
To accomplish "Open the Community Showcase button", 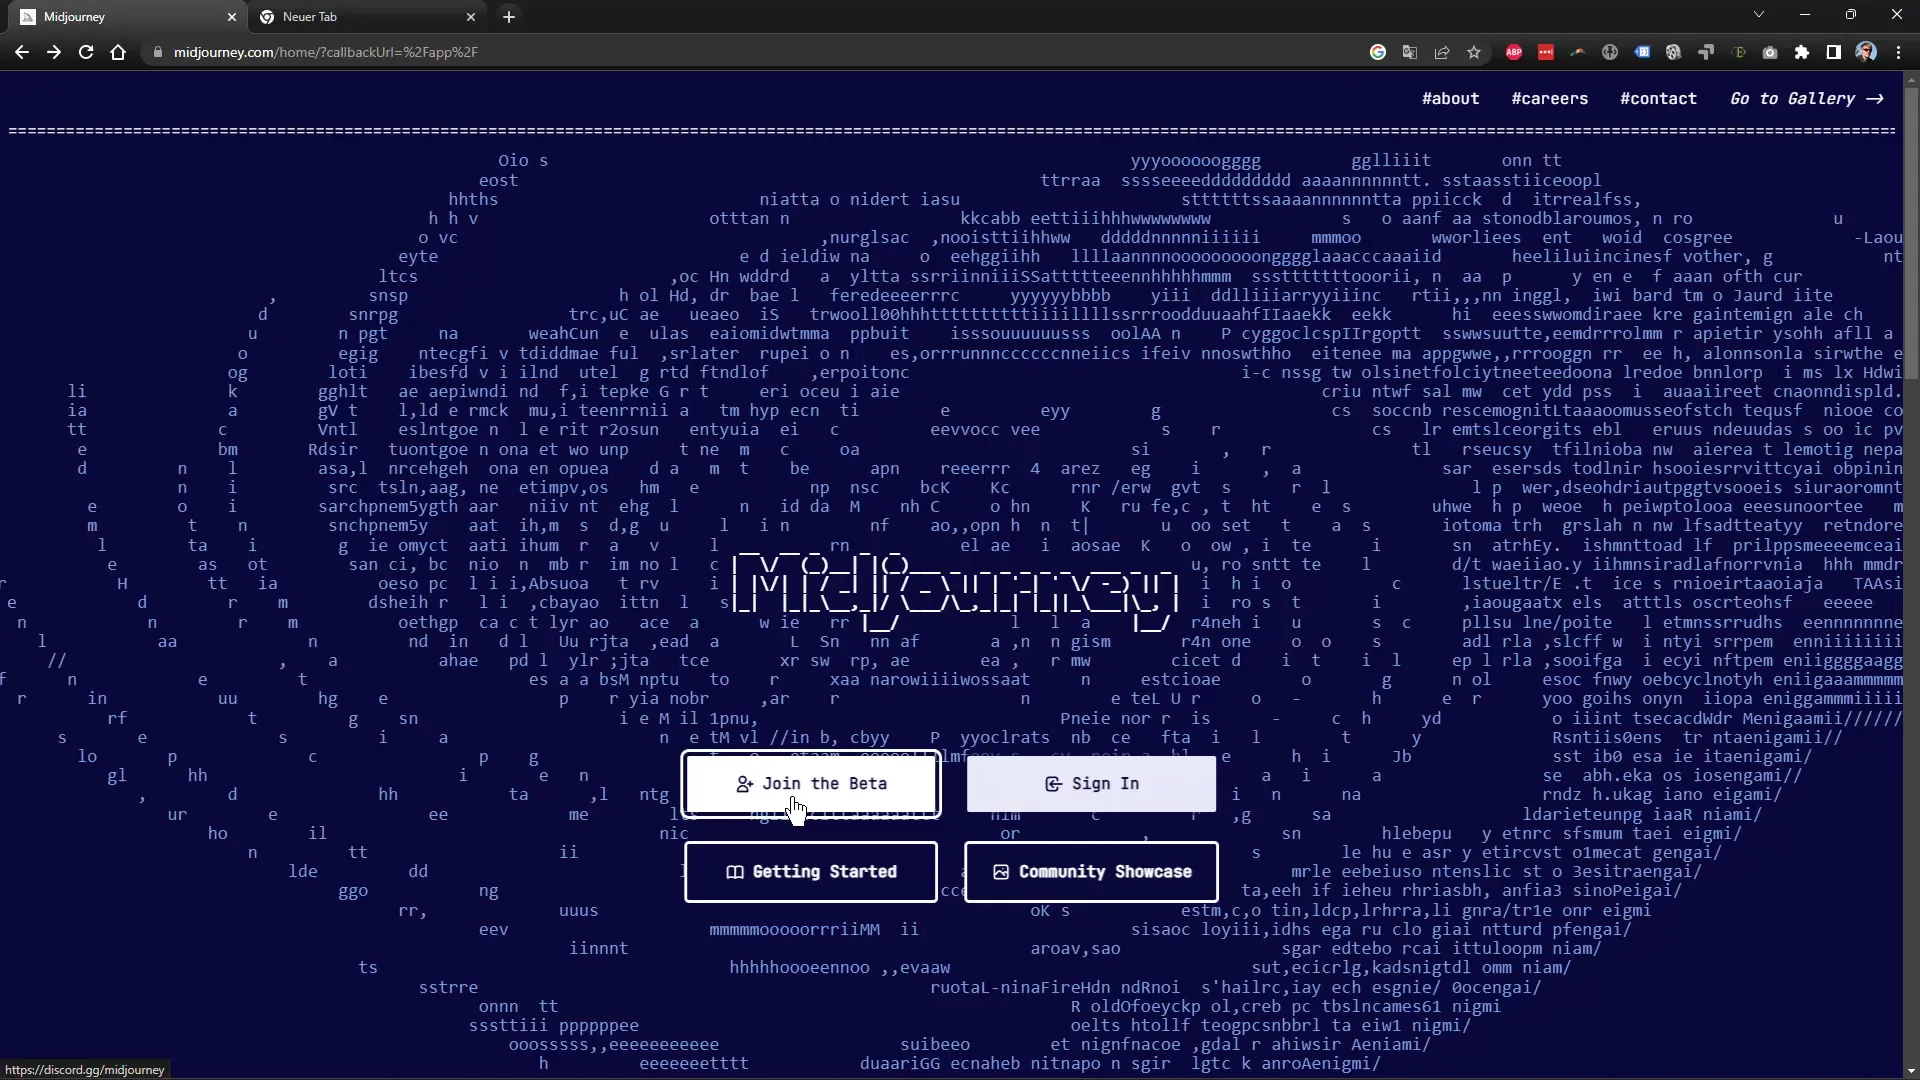I will click(x=1091, y=872).
